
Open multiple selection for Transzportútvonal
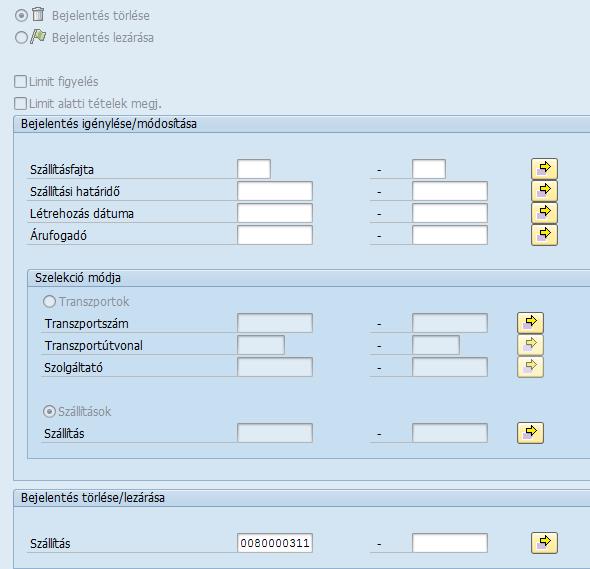[x=530, y=345]
